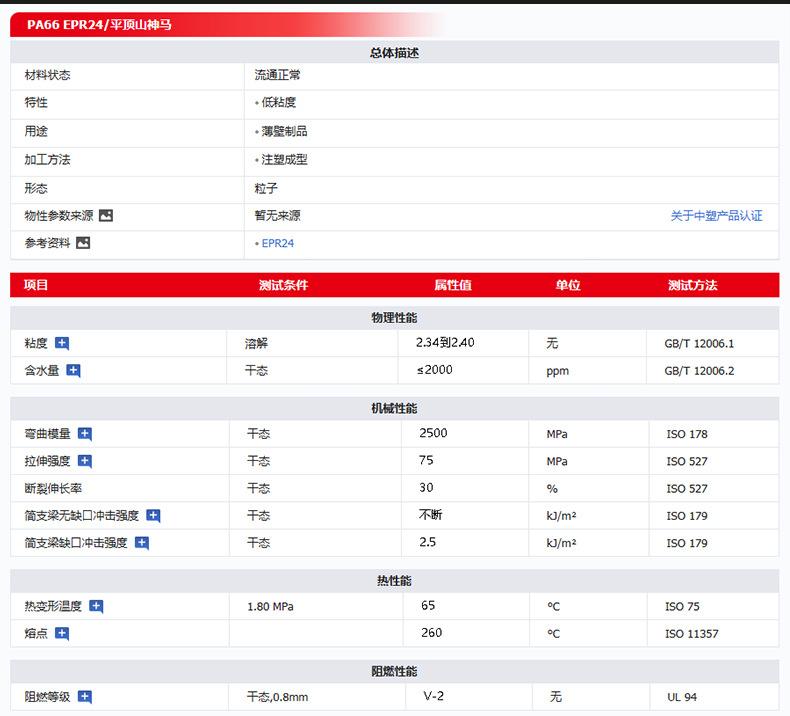Expand the plus icon next to 含水量
The image size is (790, 716).
(73, 371)
